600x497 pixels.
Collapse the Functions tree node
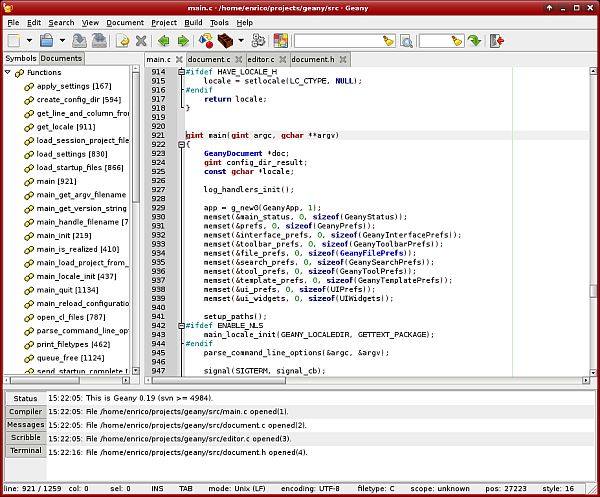pyautogui.click(x=8, y=72)
